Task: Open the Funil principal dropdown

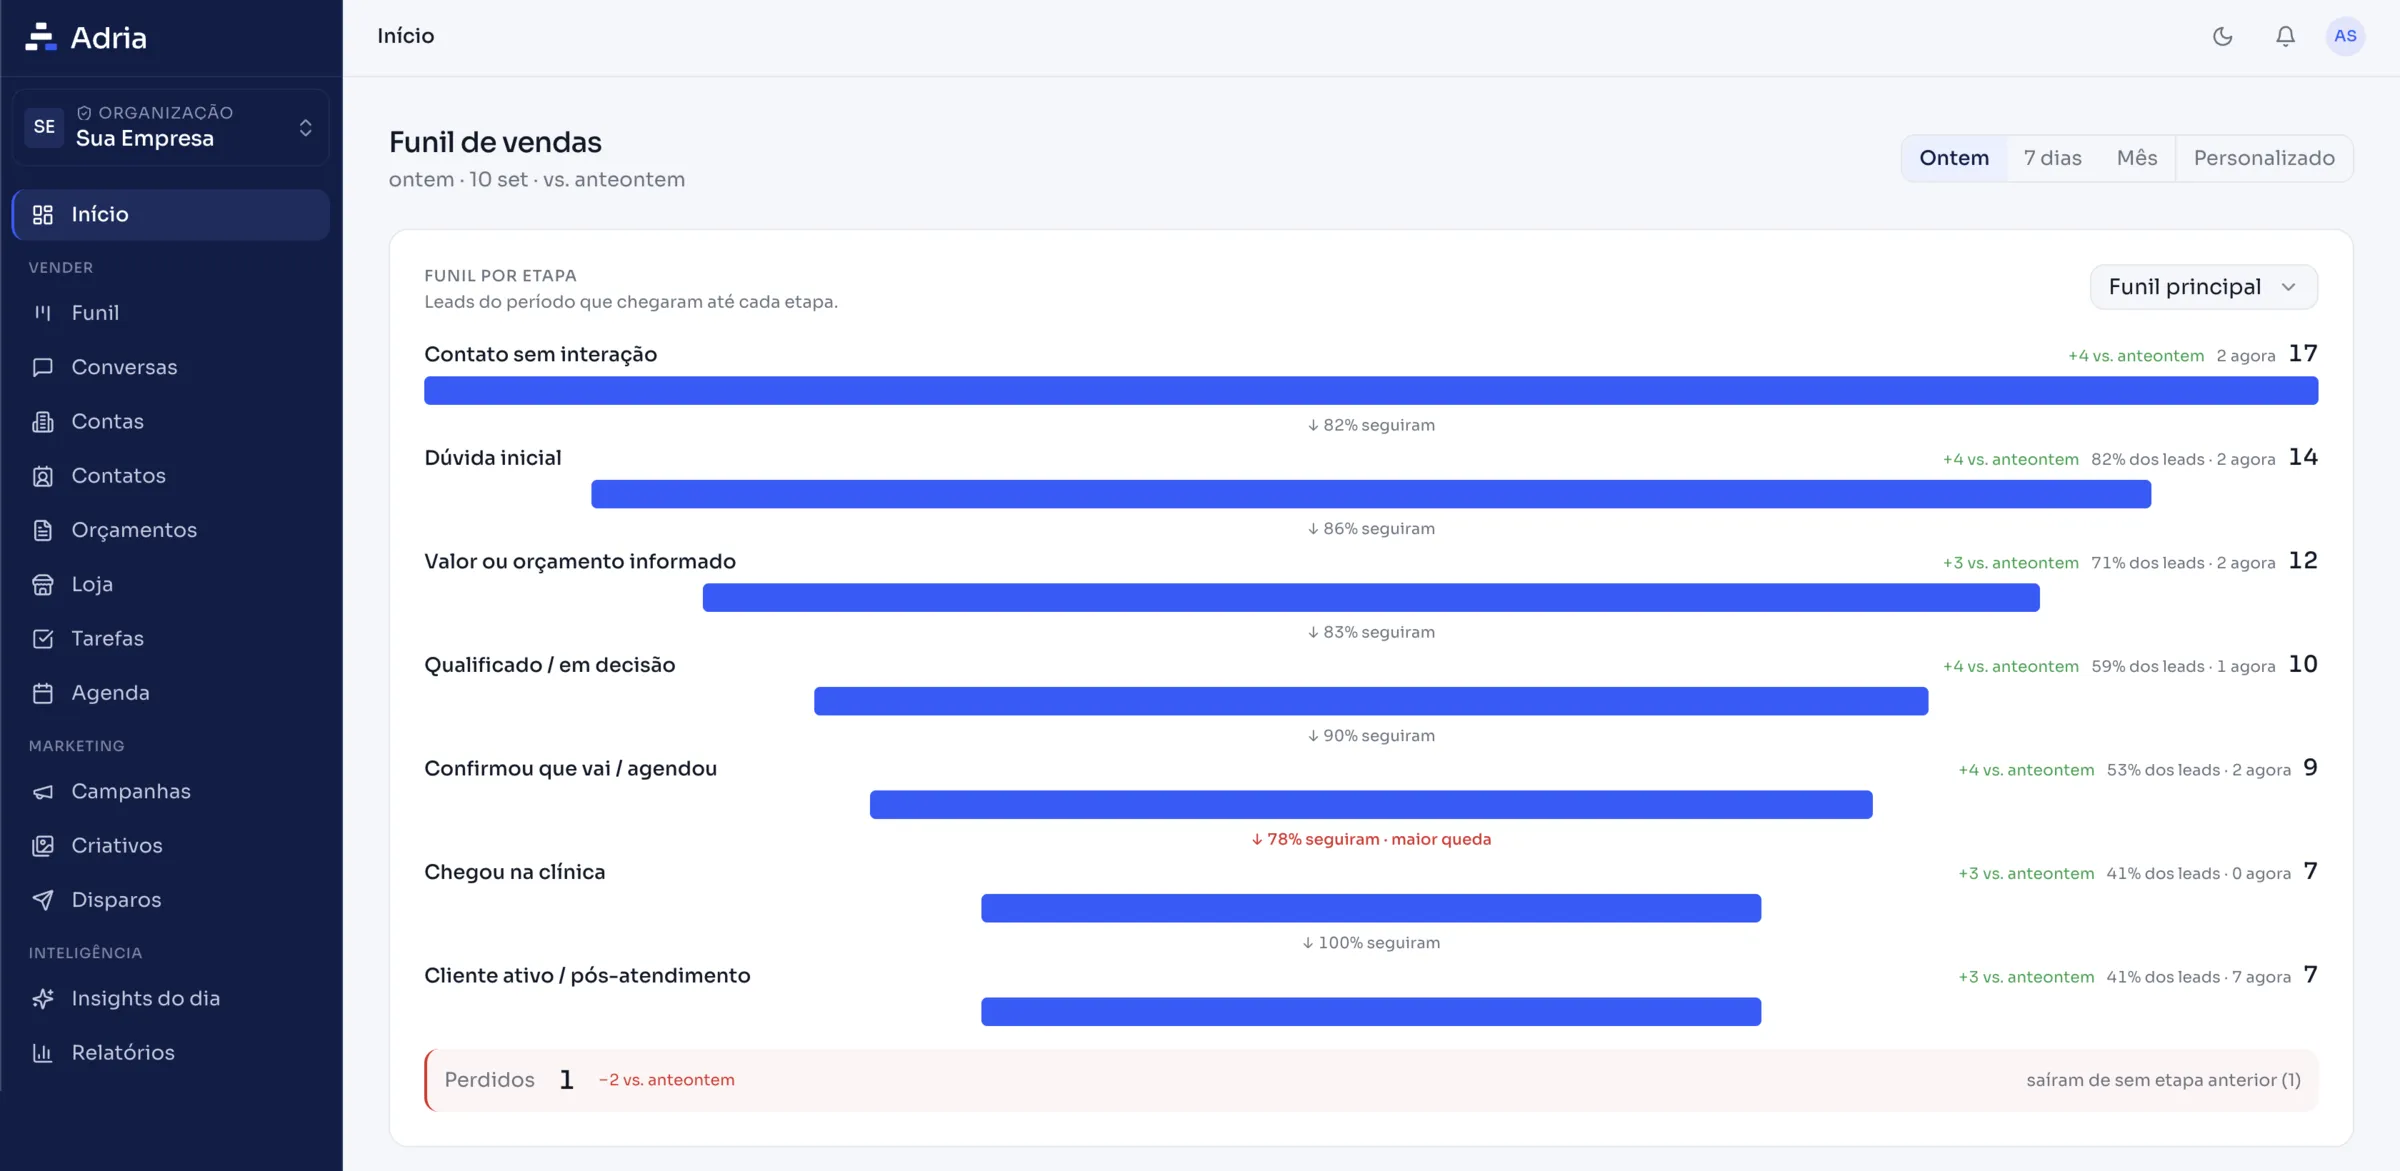Action: pyautogui.click(x=2203, y=287)
